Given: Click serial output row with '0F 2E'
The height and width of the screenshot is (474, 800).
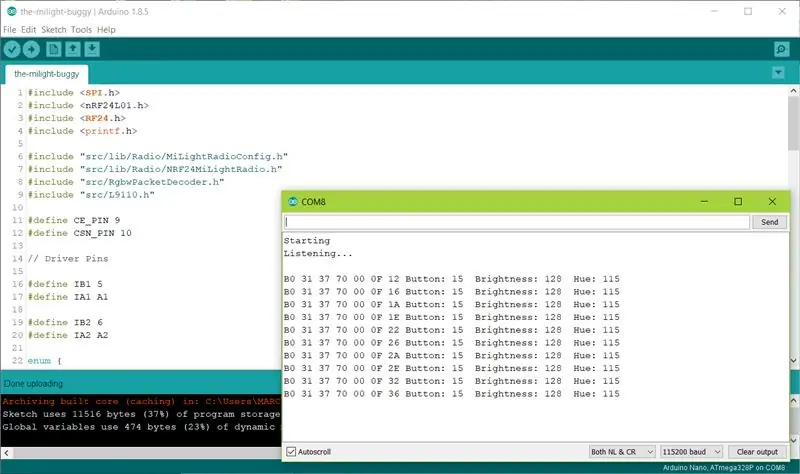Looking at the screenshot, I should point(452,368).
